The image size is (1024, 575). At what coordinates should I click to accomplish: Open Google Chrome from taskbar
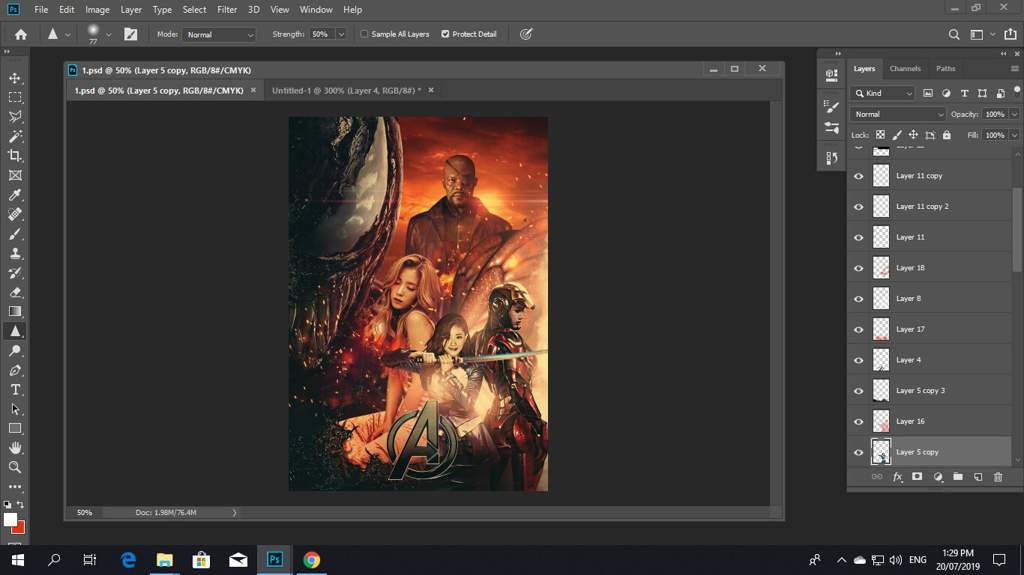pos(312,560)
